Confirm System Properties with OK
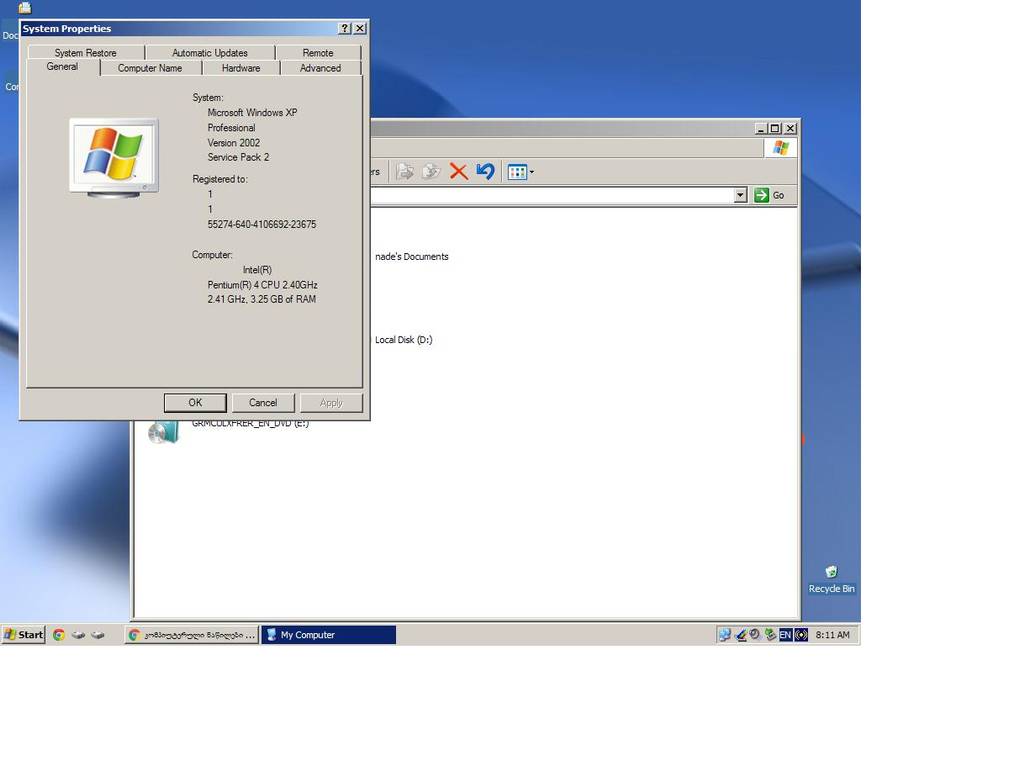Screen dimensions: 1024x779 pos(195,403)
